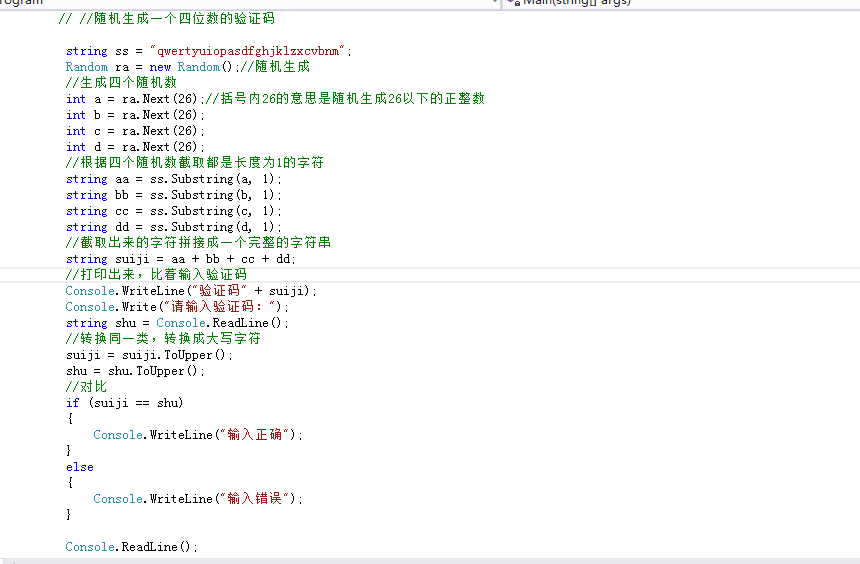Click the line Console.Write("请输入验证码：")
The image size is (860, 564).
point(177,307)
